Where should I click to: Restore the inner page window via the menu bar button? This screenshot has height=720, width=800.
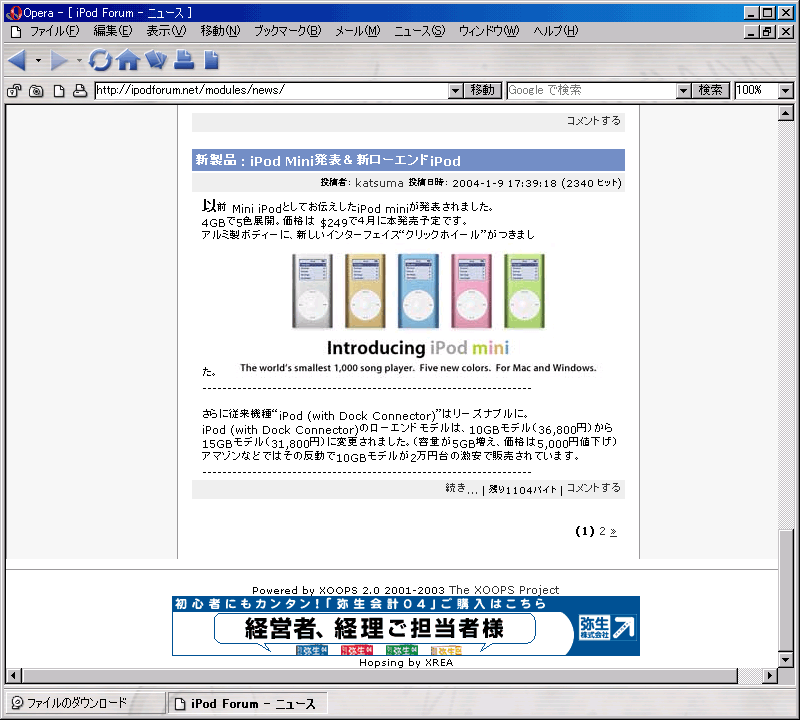point(767,32)
